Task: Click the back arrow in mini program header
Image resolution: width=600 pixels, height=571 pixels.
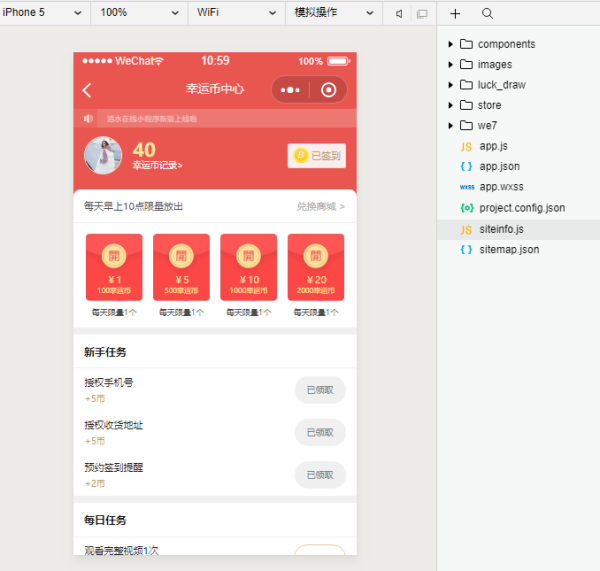Action: click(87, 90)
